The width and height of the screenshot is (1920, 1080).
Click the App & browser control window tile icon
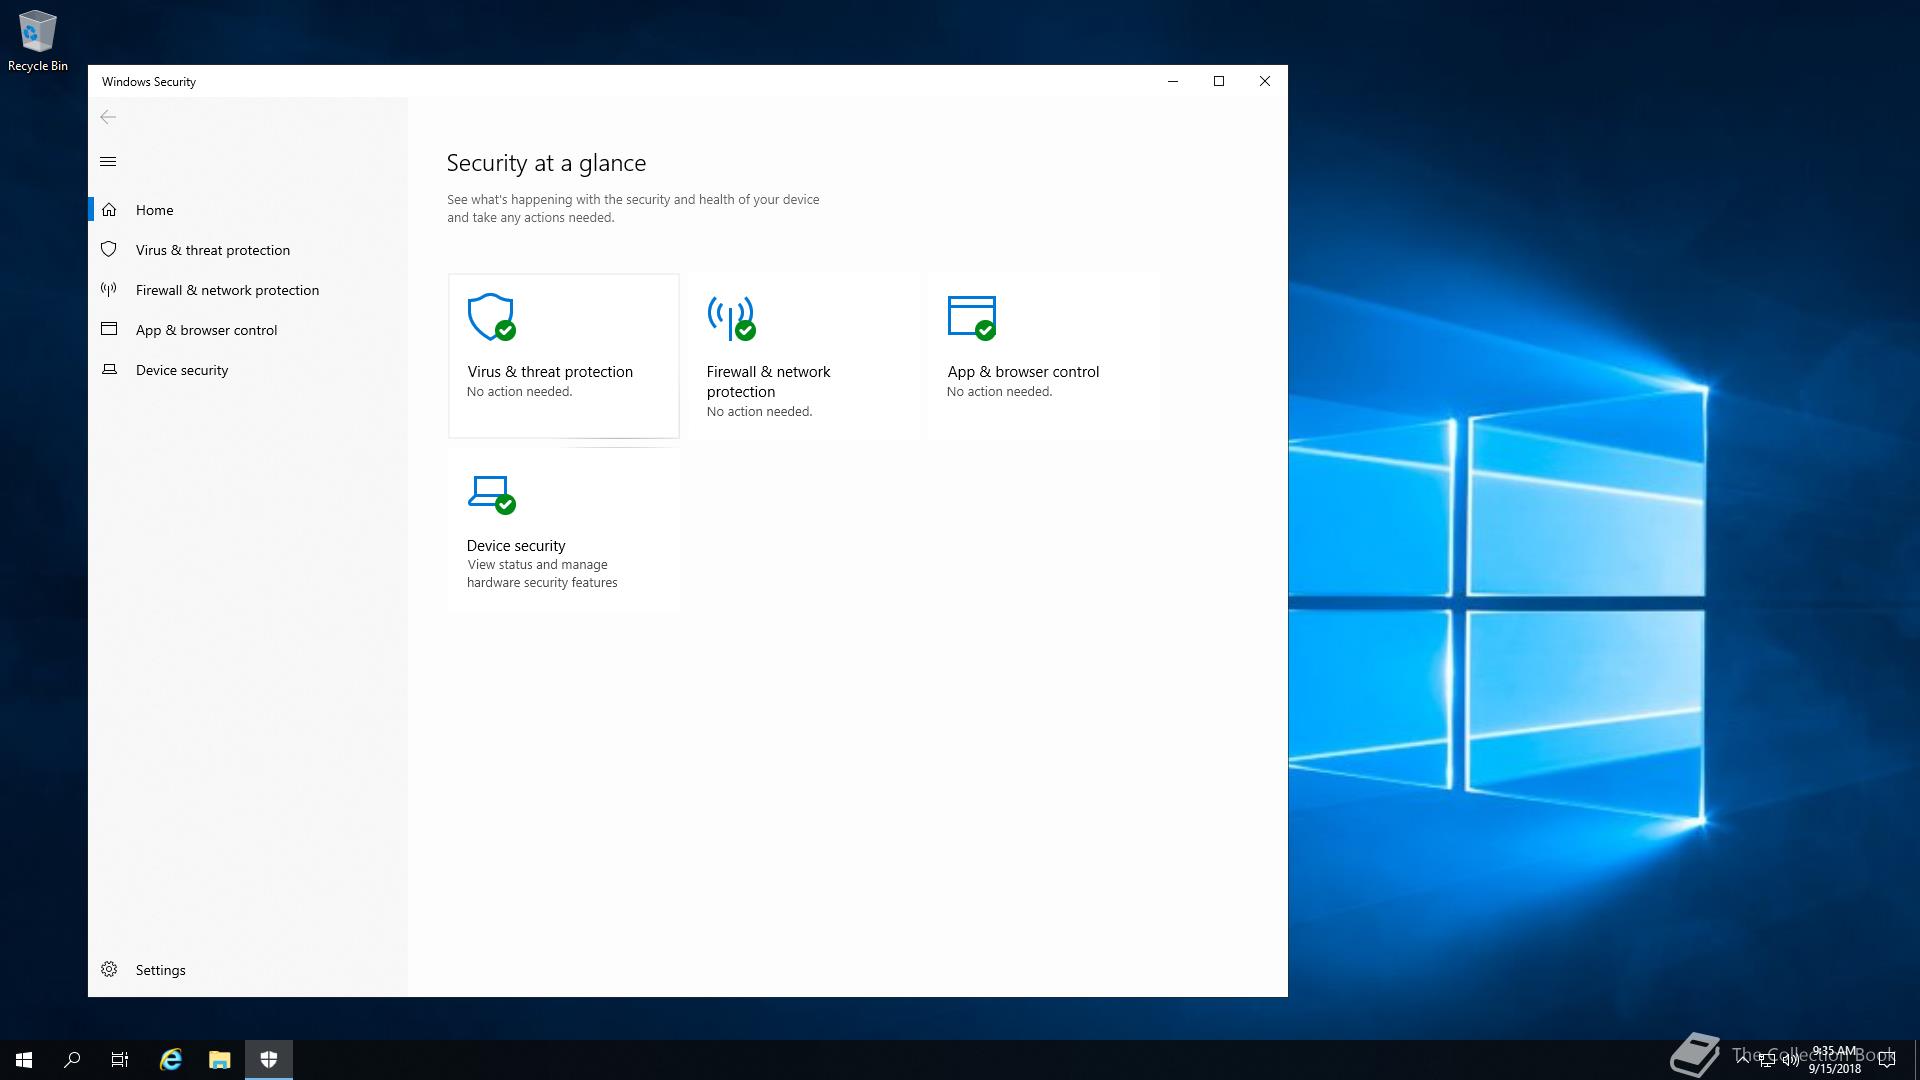point(971,317)
